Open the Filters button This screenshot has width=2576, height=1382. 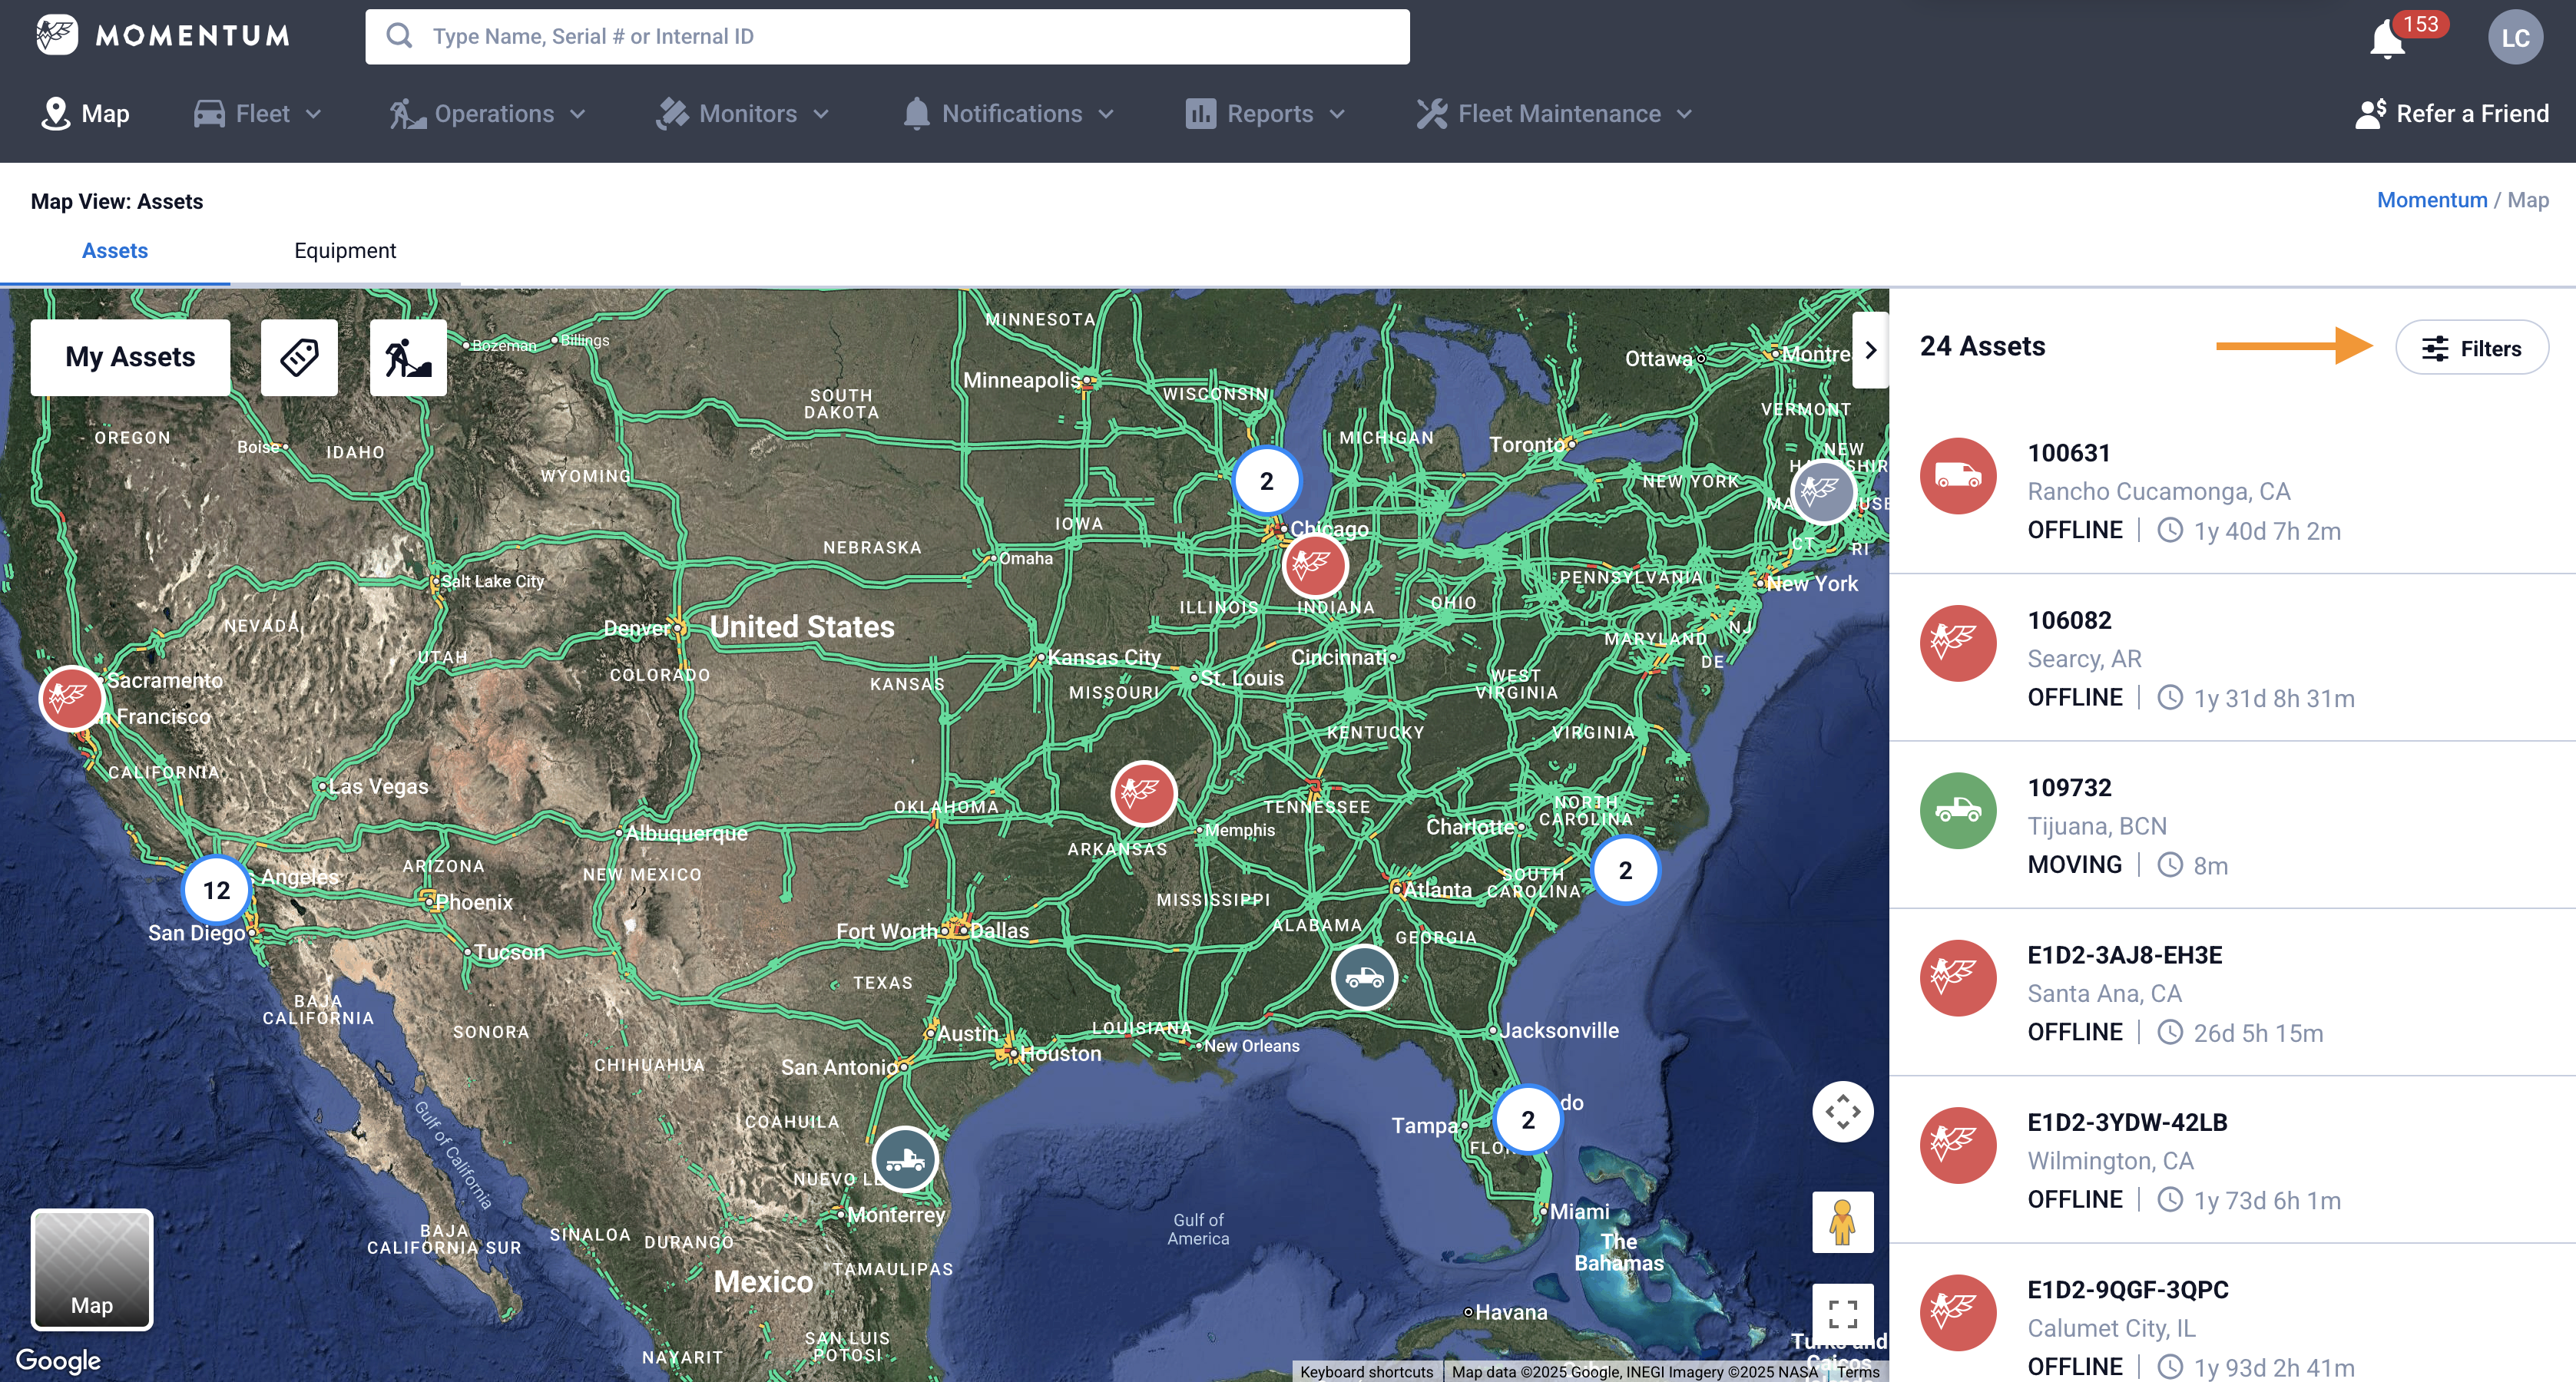tap(2472, 348)
